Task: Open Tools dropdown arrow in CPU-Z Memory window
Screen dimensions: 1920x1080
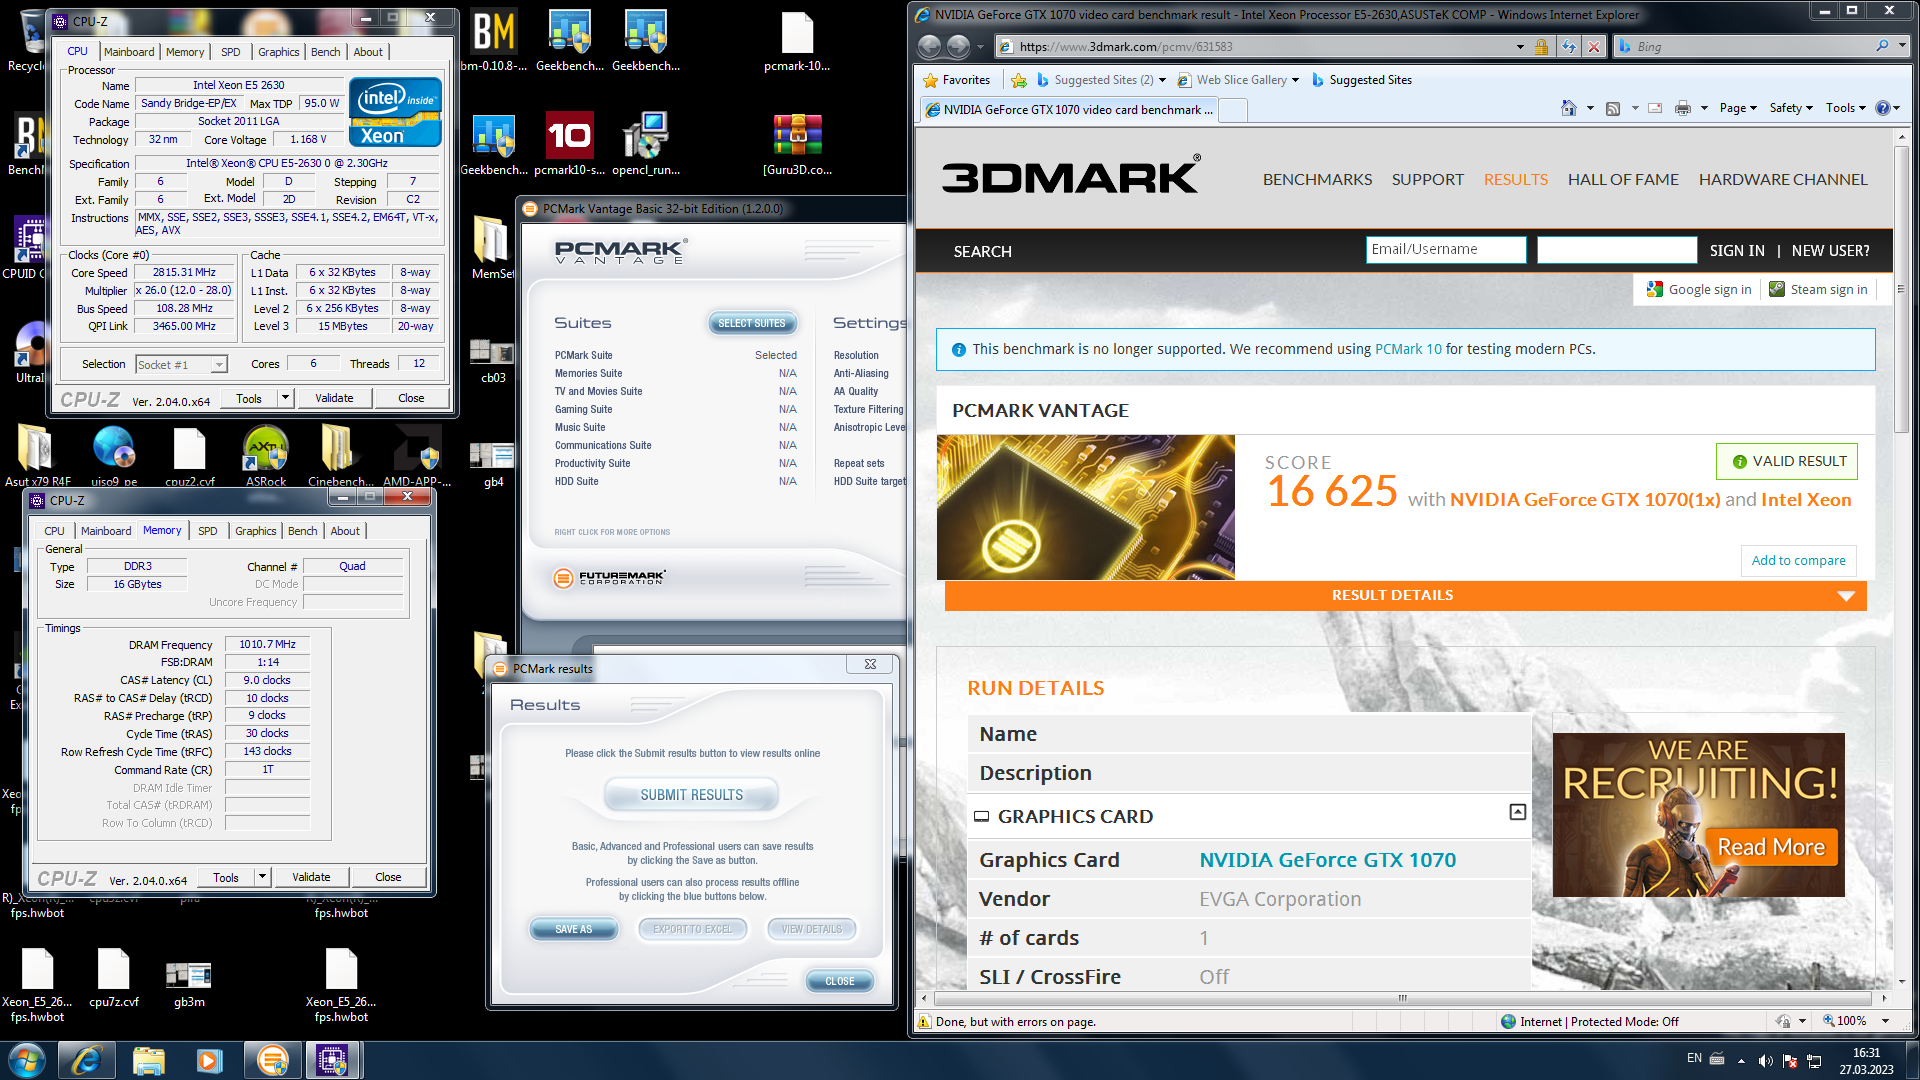Action: point(262,877)
